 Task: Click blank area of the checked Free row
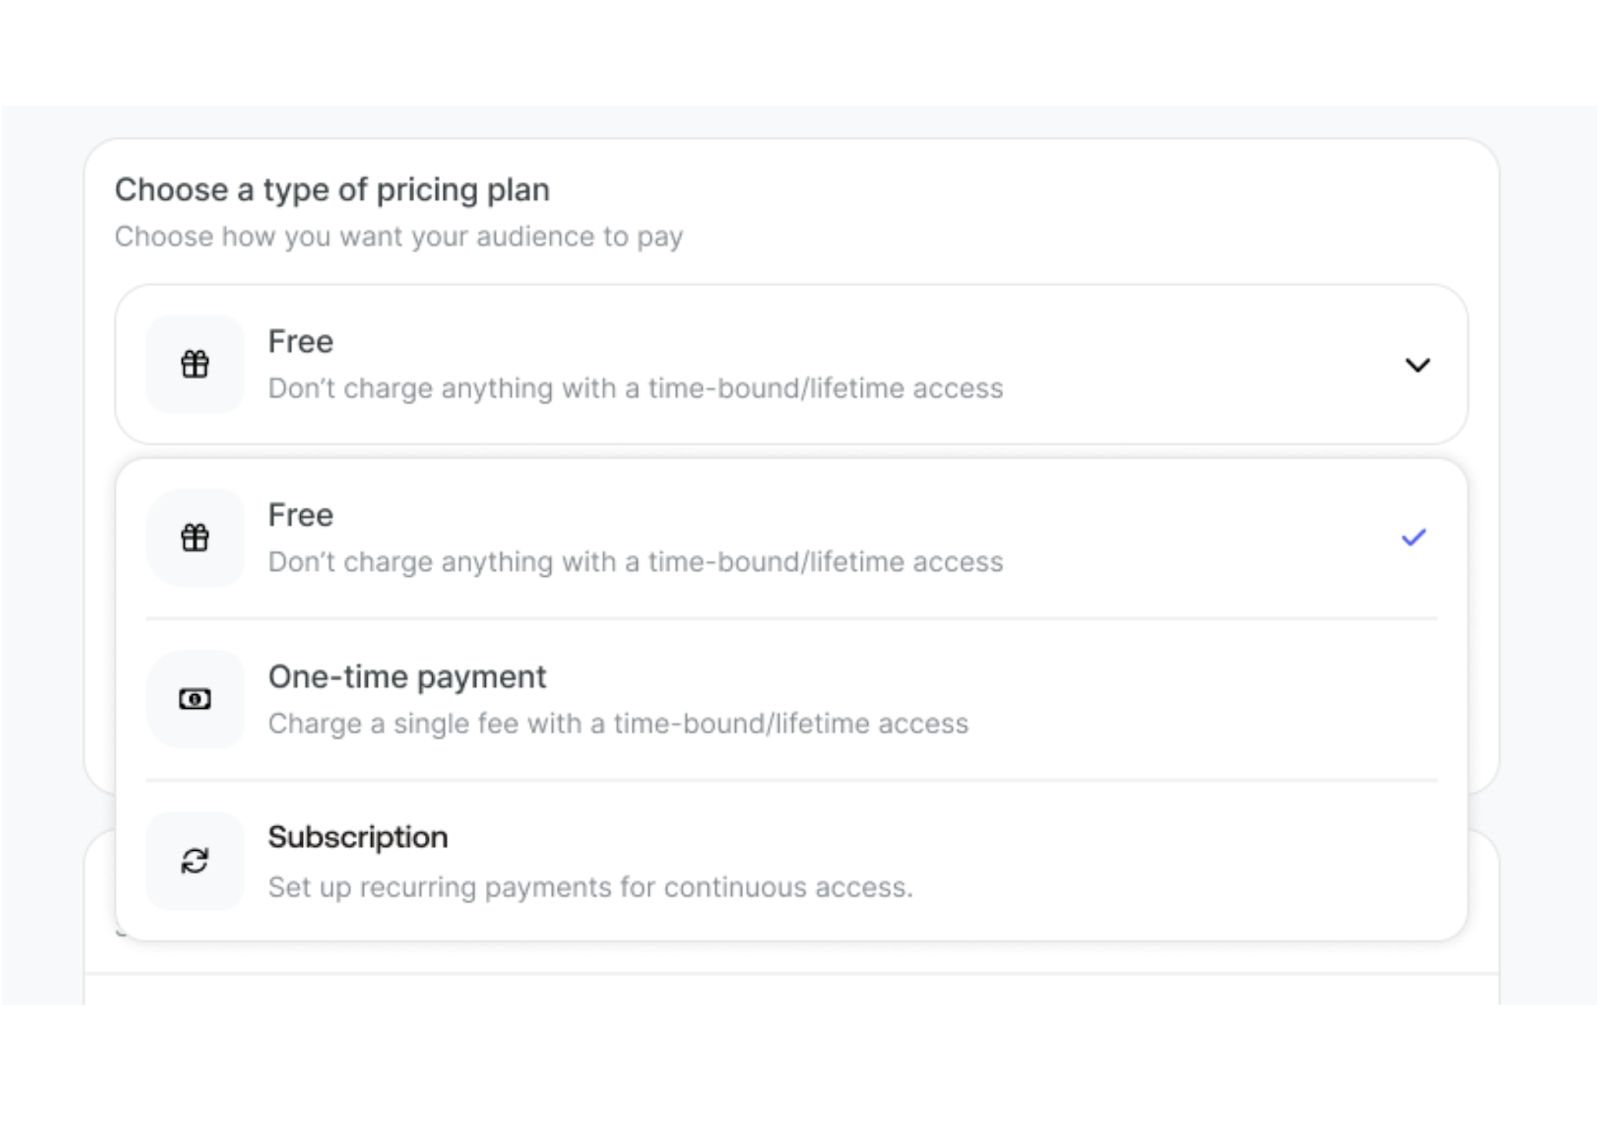1200,538
